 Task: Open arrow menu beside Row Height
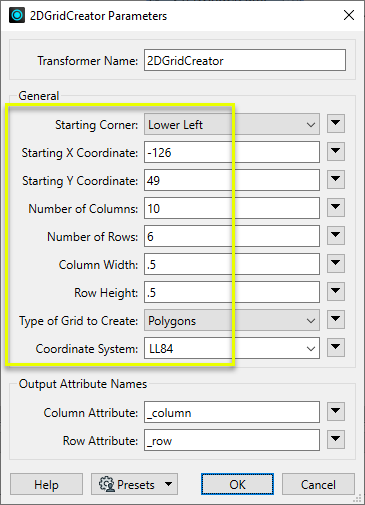(x=336, y=292)
